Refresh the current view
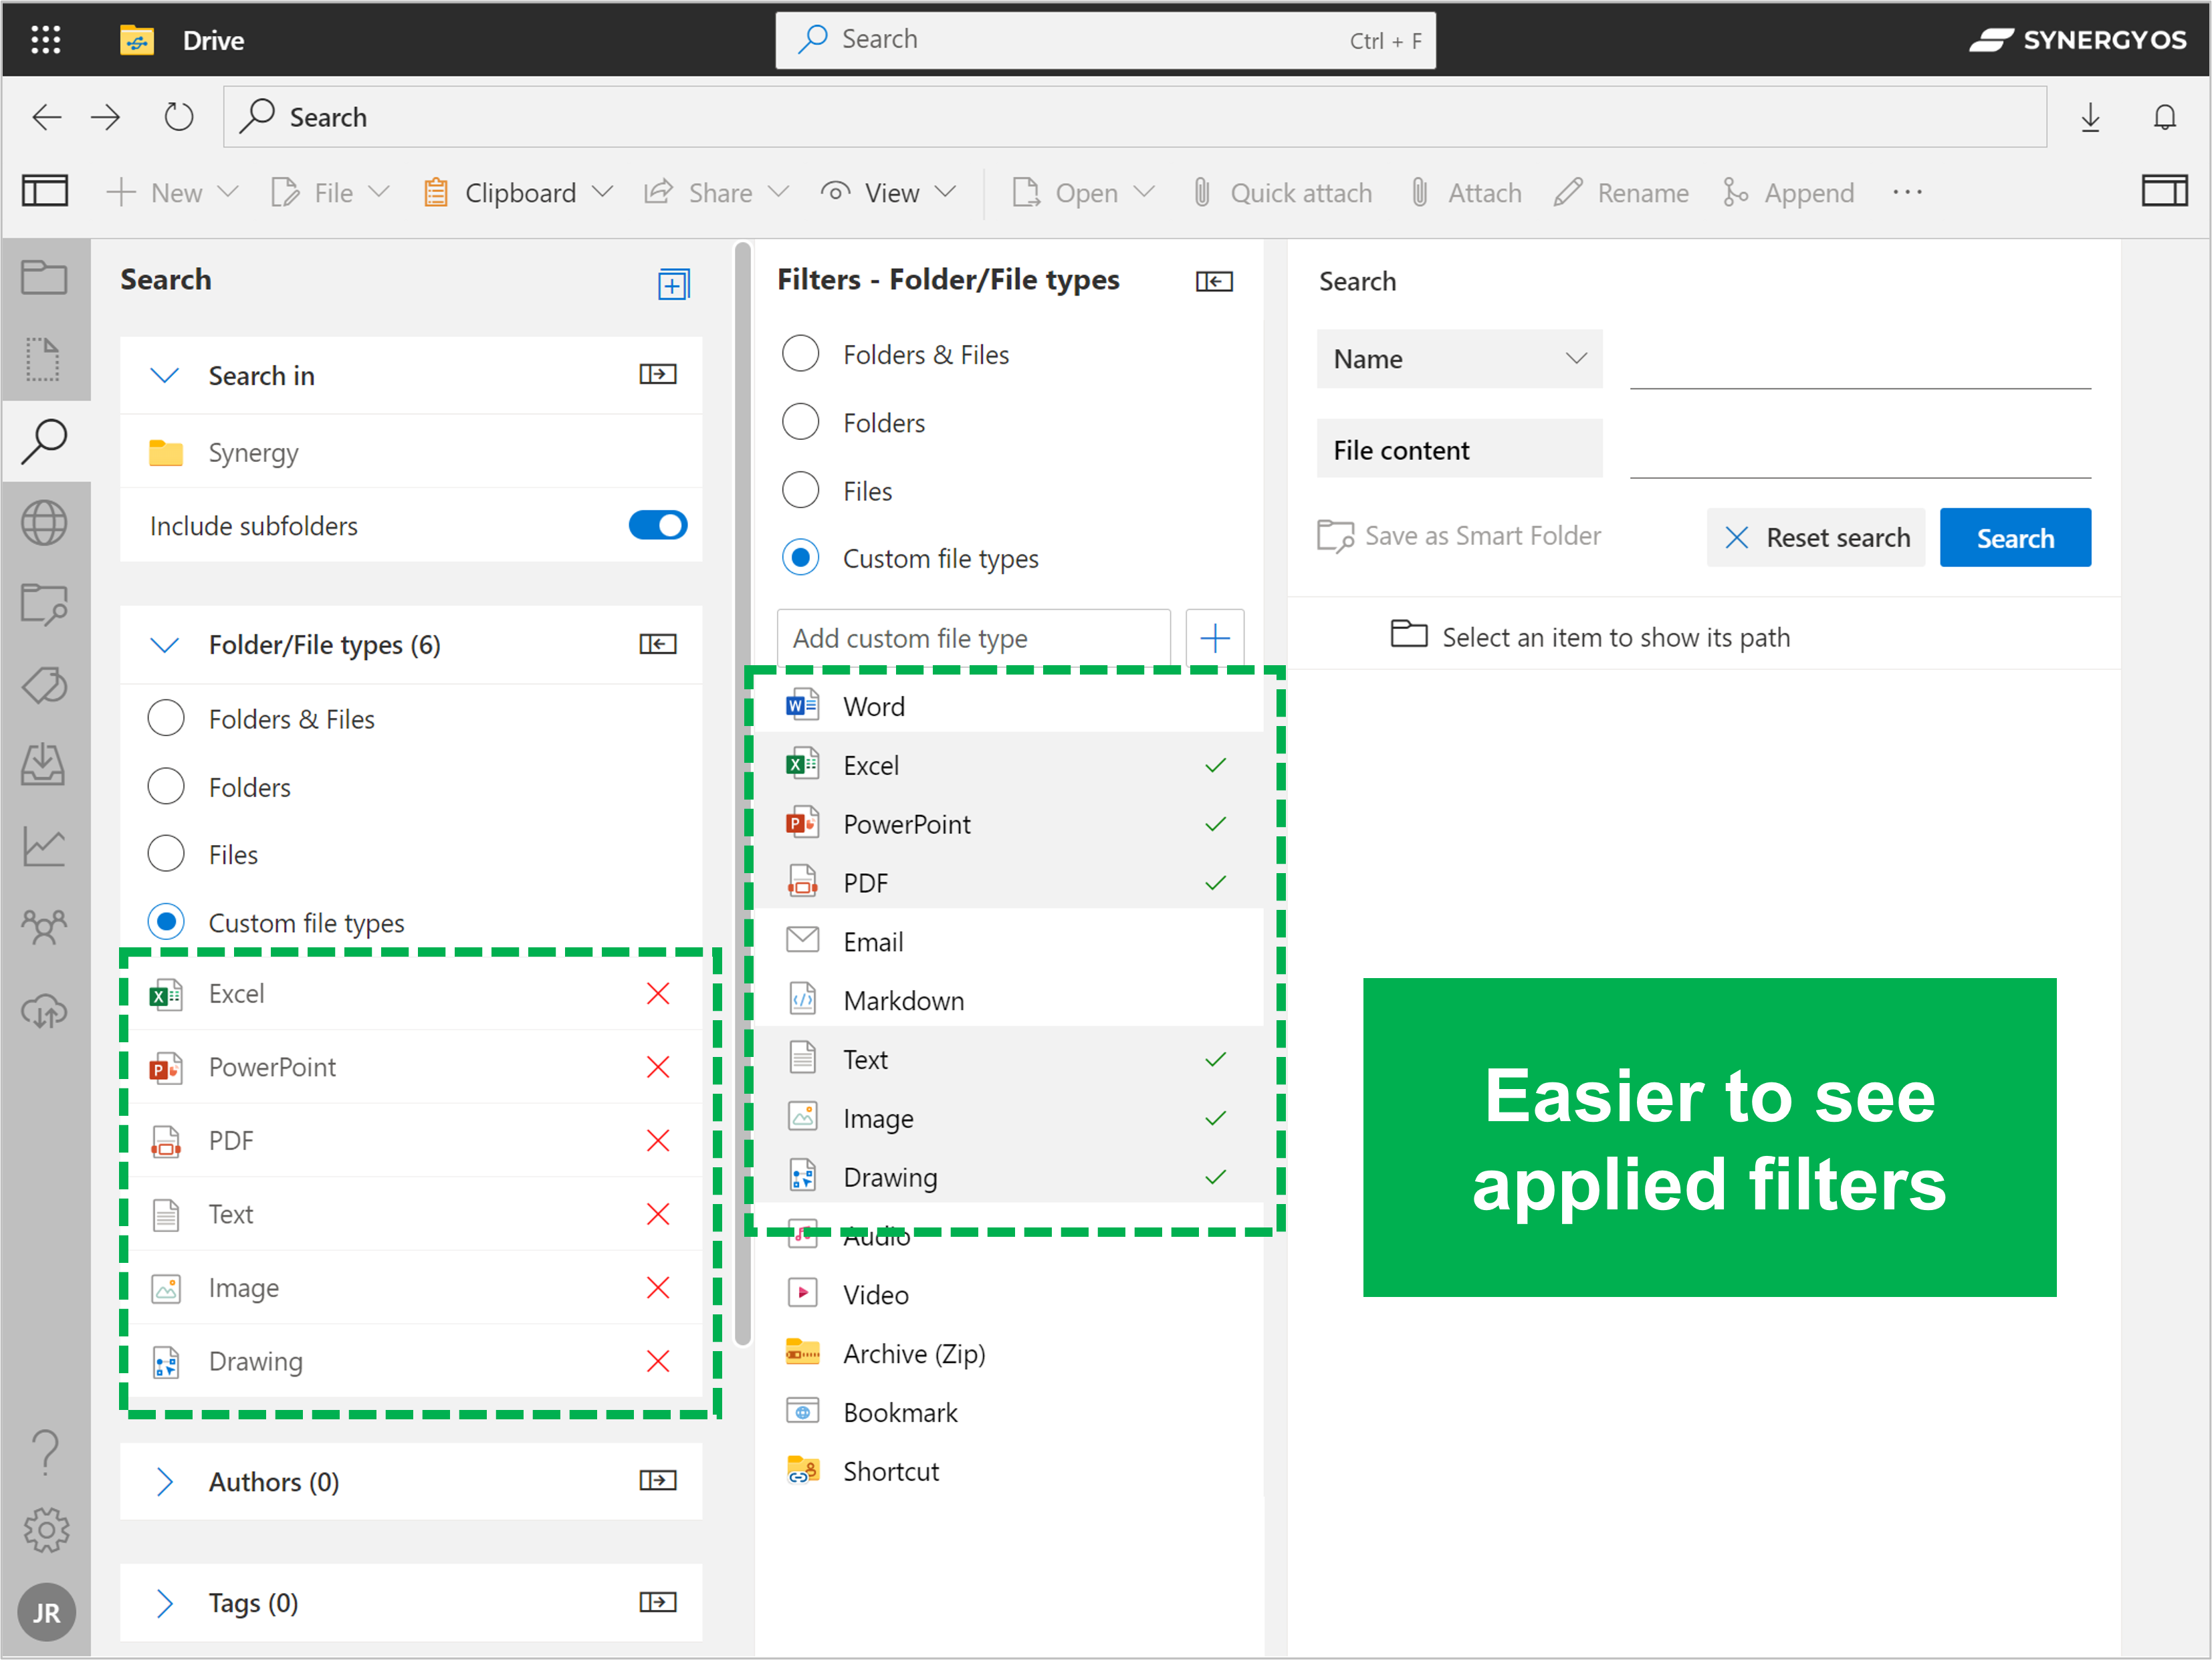 pos(178,117)
